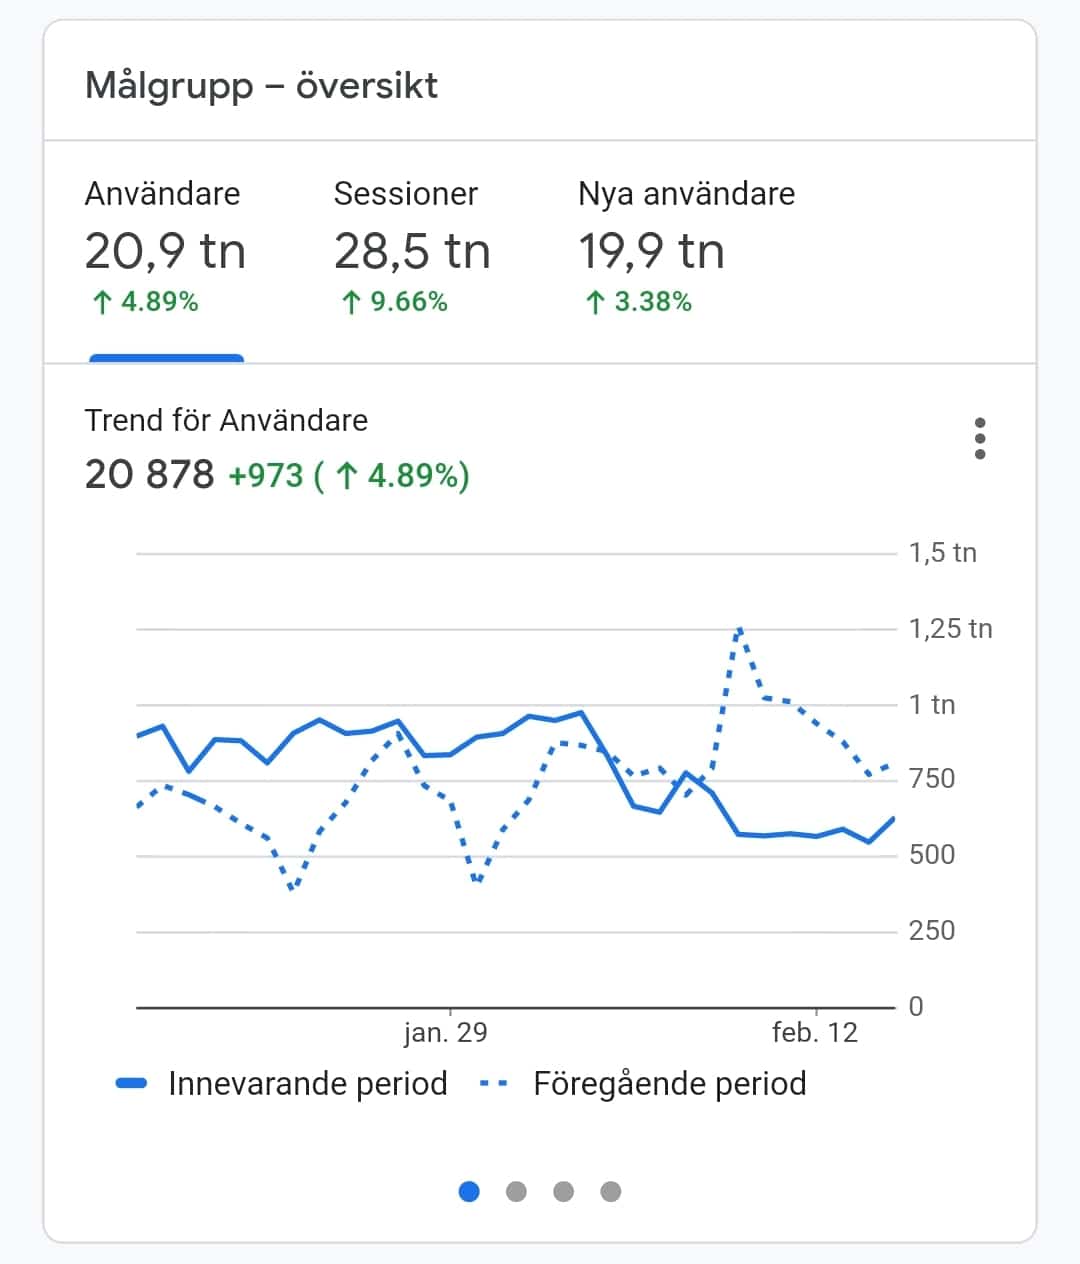Go to the third carousel page dot
The image size is (1080, 1264).
[563, 1191]
